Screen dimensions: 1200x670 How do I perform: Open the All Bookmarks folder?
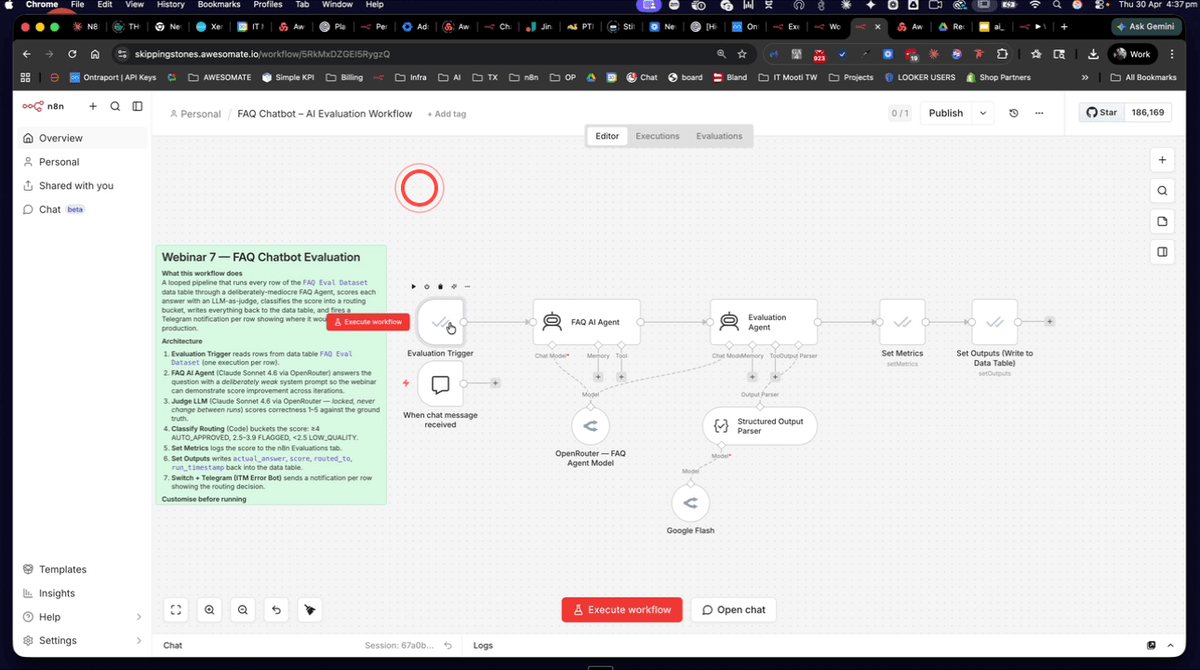(x=1143, y=77)
